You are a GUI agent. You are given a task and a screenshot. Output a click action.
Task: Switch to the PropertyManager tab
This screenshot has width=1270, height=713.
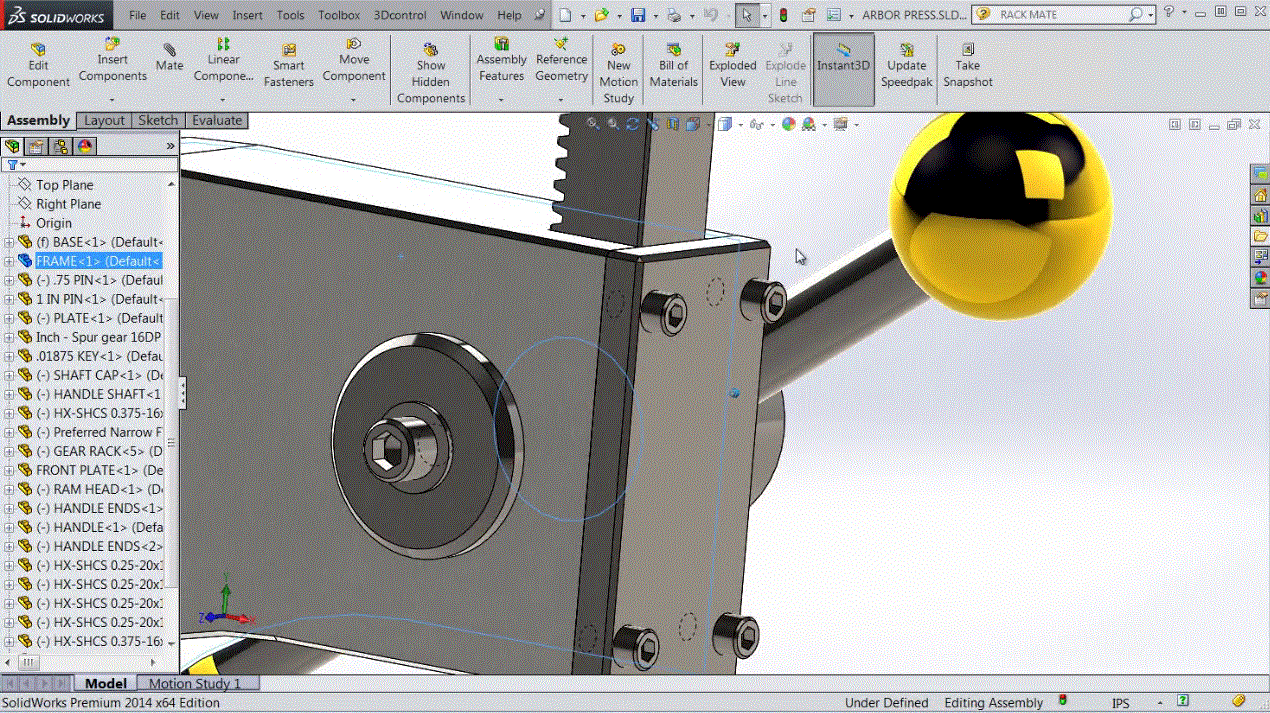click(37, 146)
